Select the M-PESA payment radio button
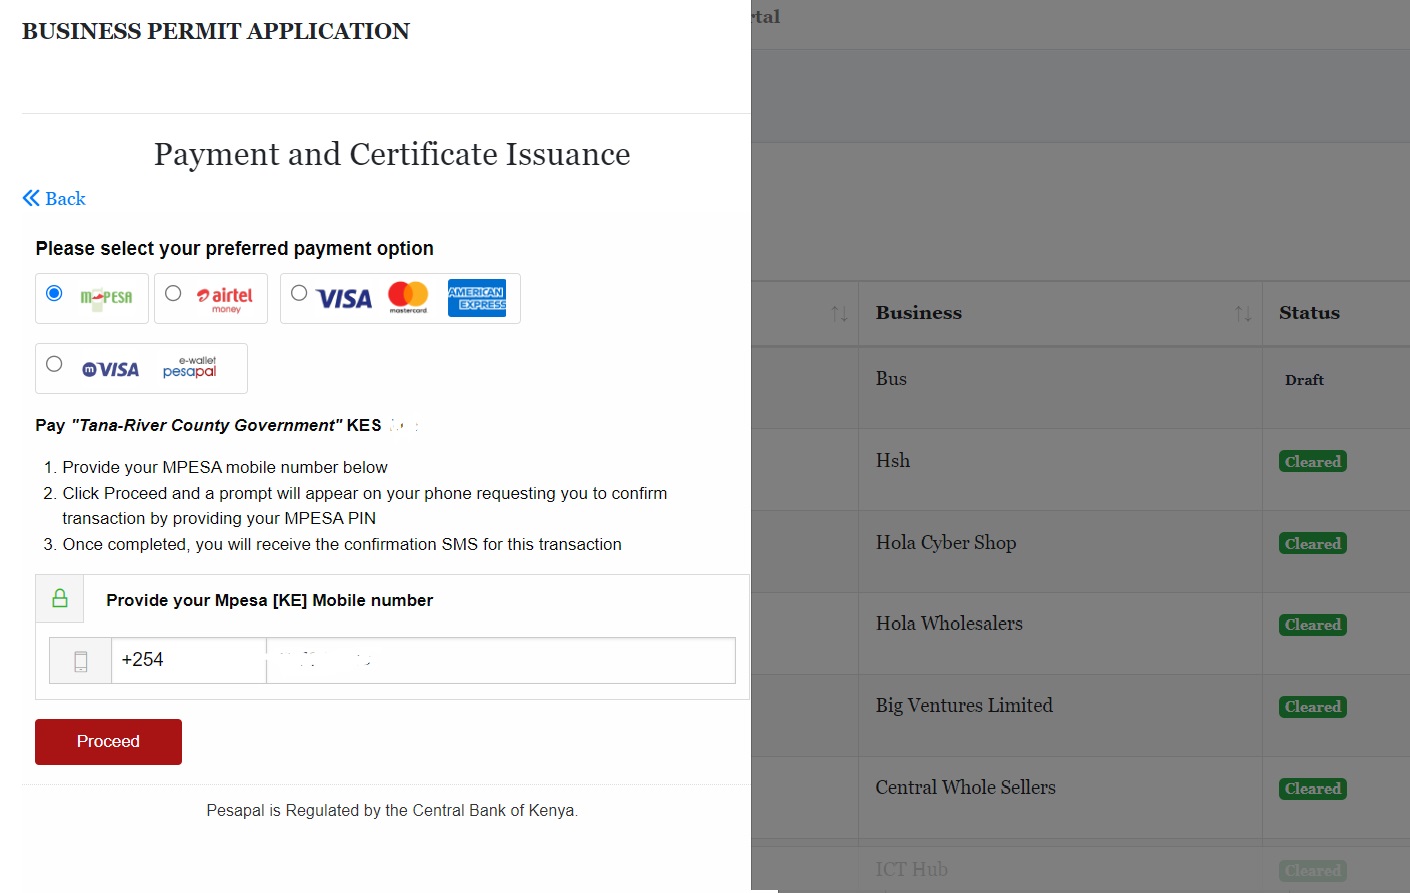 [x=55, y=293]
